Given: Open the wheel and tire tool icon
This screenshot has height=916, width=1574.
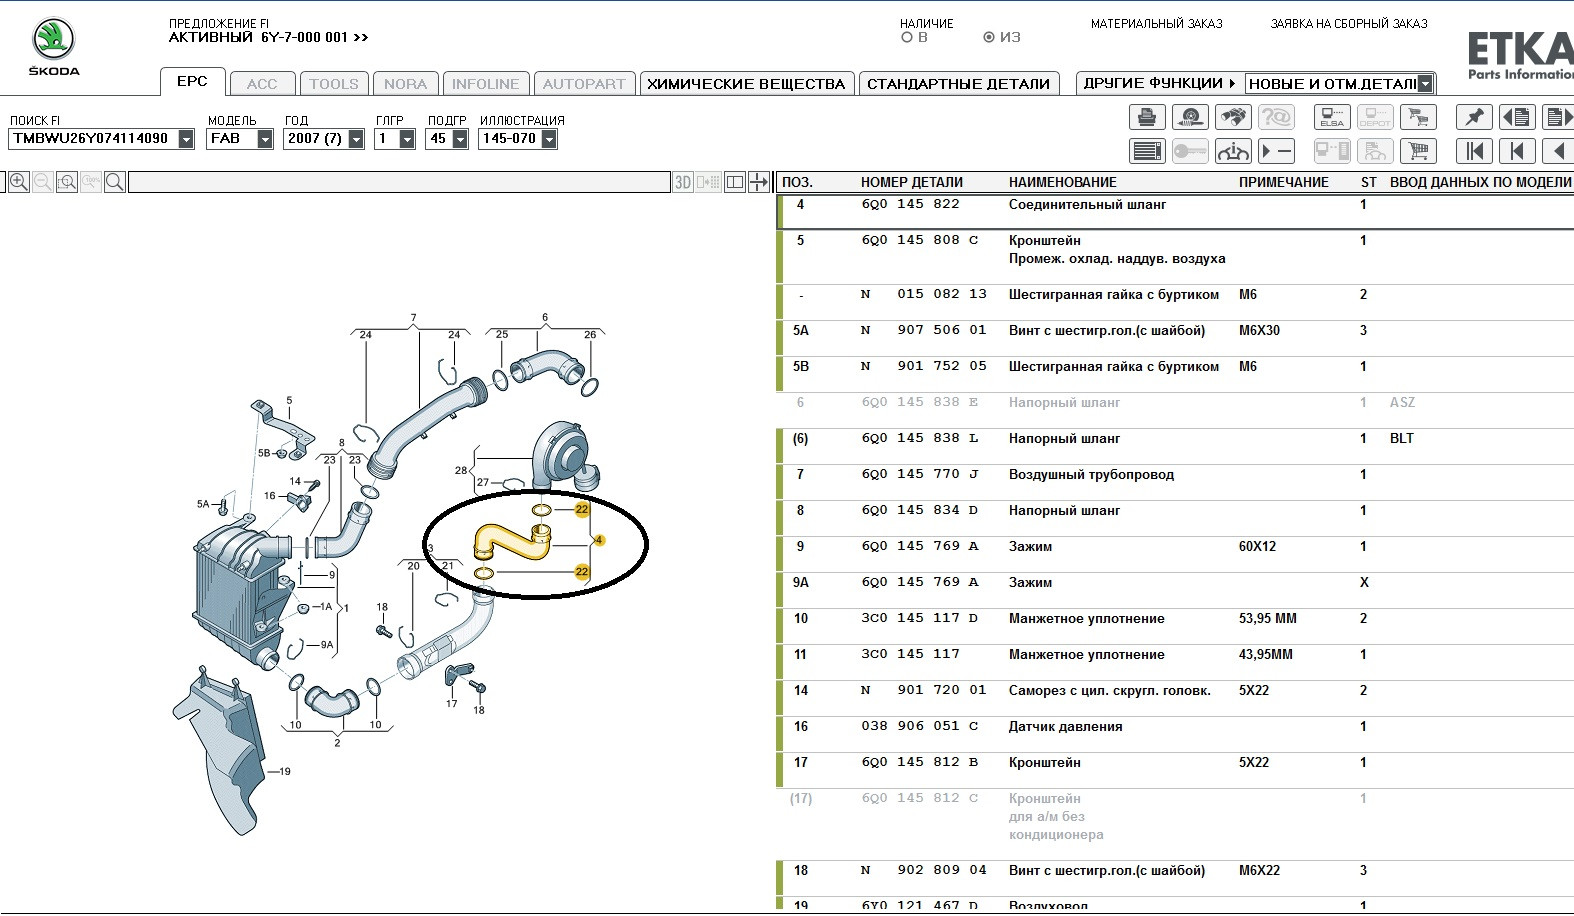Looking at the screenshot, I should (x=1190, y=117).
